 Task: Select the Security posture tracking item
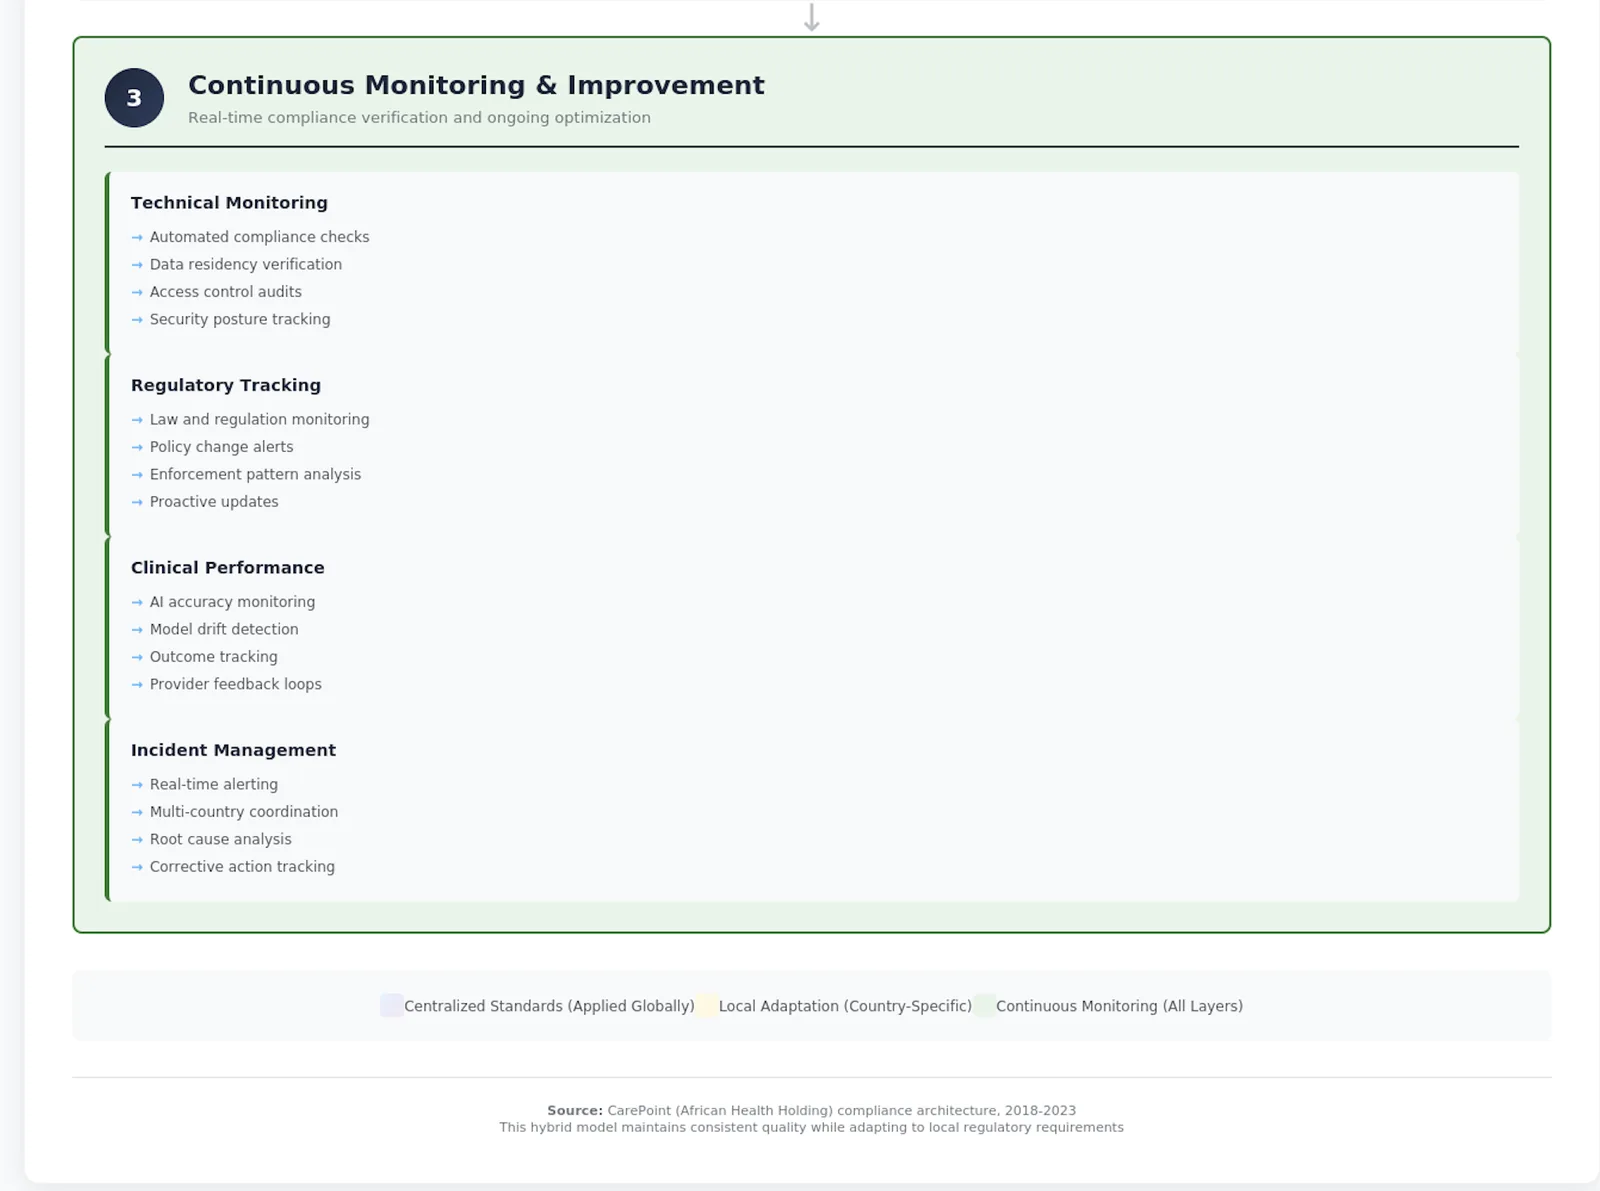click(240, 319)
